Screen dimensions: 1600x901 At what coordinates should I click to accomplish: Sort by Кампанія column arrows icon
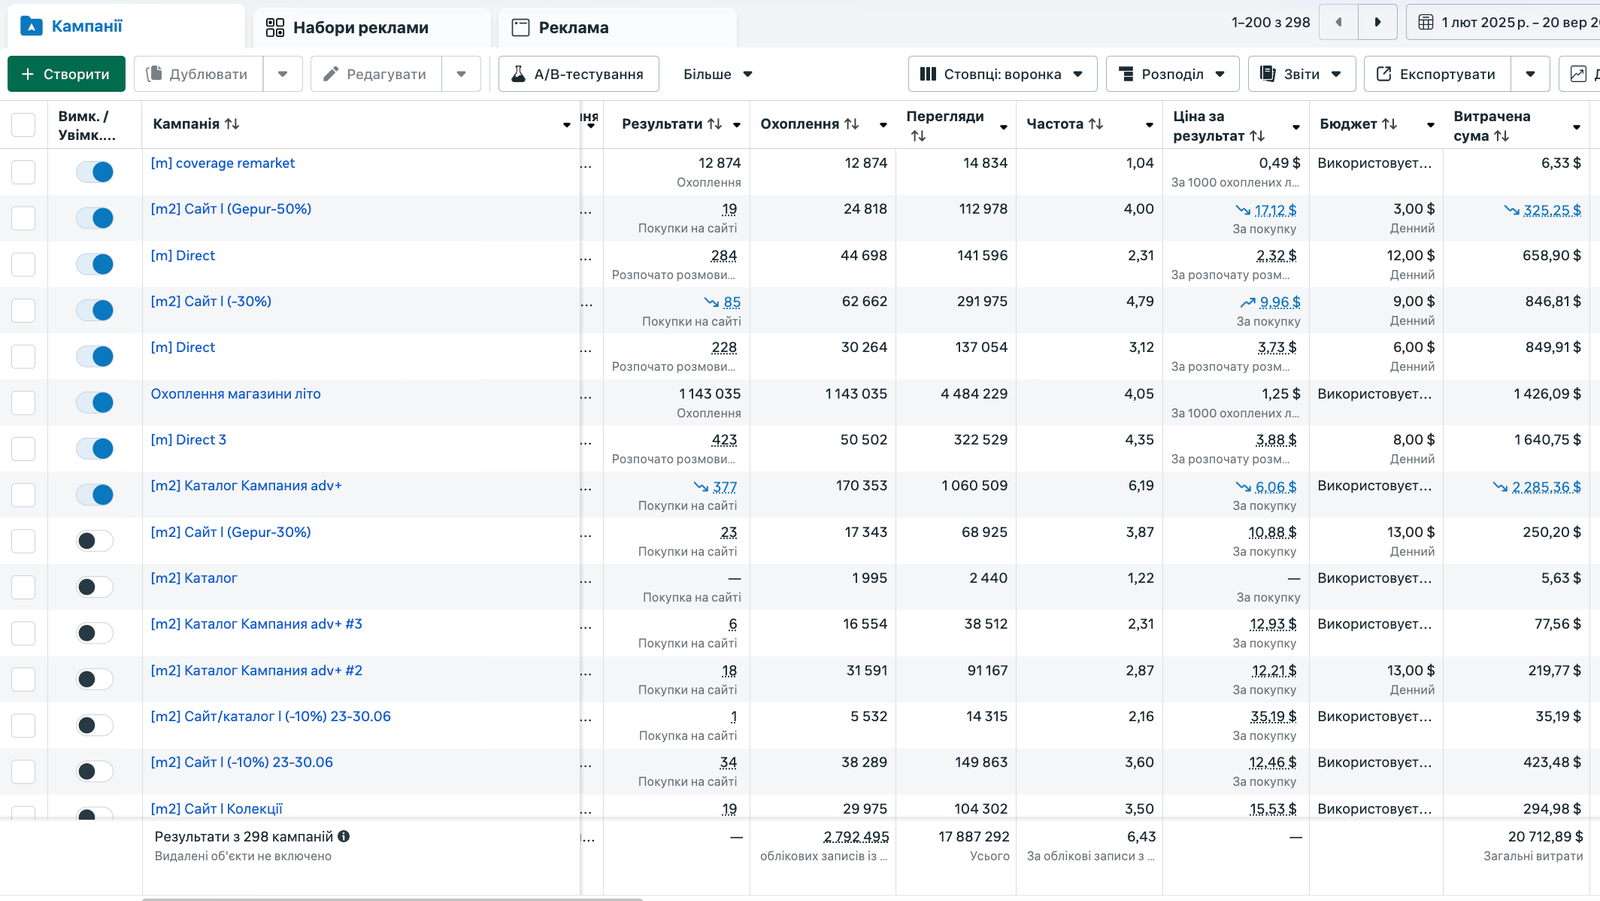232,124
